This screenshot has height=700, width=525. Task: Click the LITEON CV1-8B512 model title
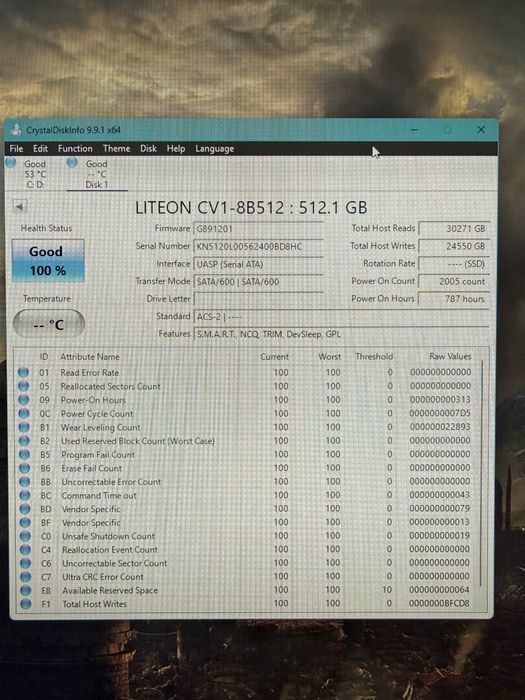pyautogui.click(x=251, y=208)
